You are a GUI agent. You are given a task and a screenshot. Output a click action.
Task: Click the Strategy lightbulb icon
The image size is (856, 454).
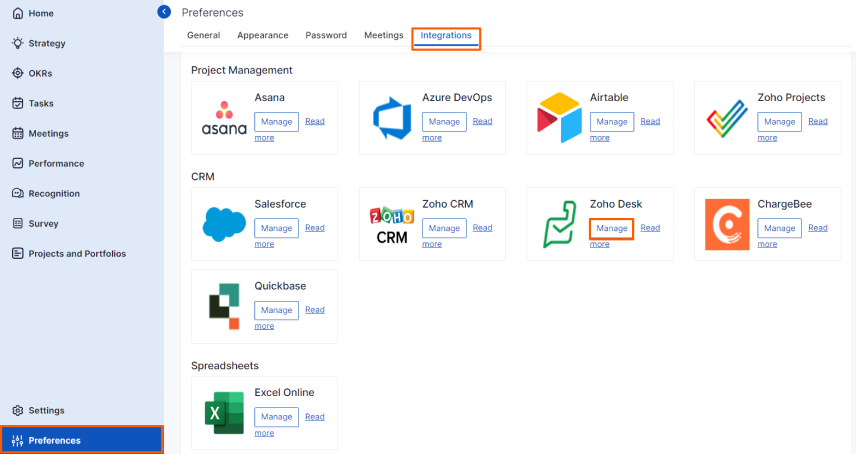point(17,43)
